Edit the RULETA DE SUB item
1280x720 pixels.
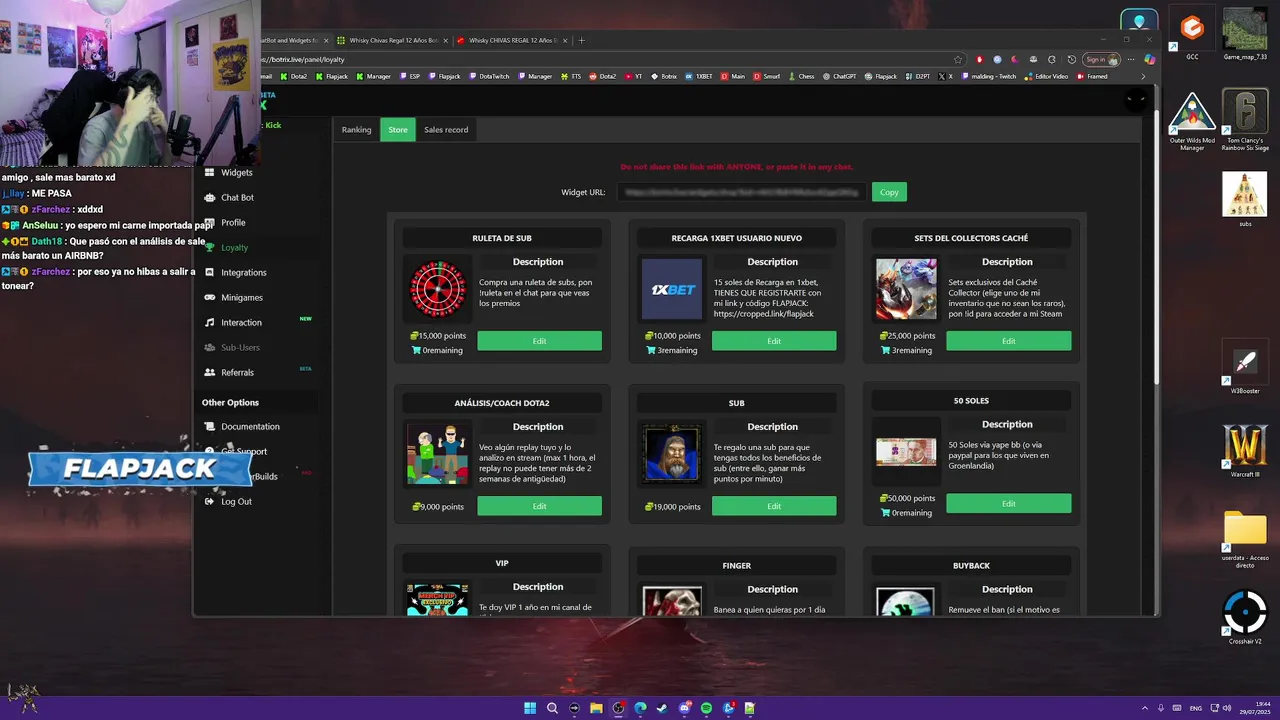pyautogui.click(x=539, y=341)
